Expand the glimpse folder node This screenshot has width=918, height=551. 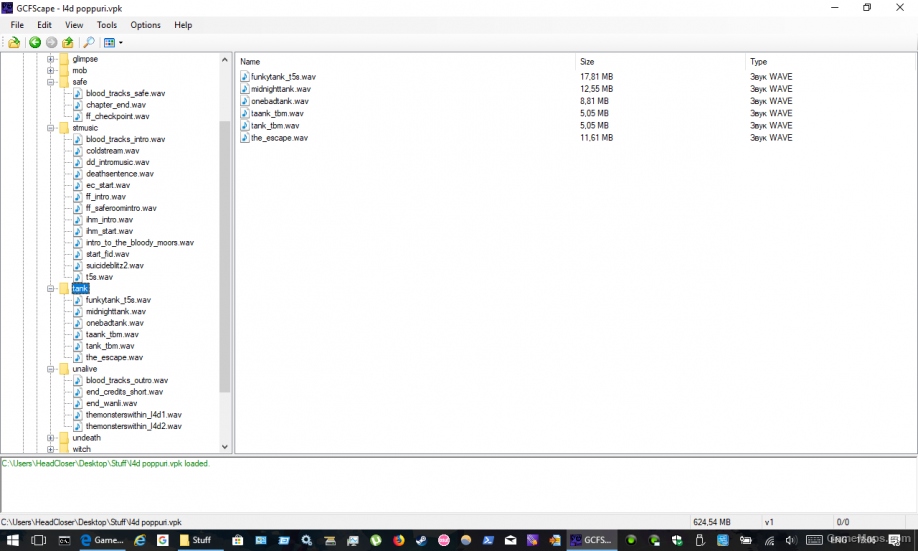pos(50,59)
